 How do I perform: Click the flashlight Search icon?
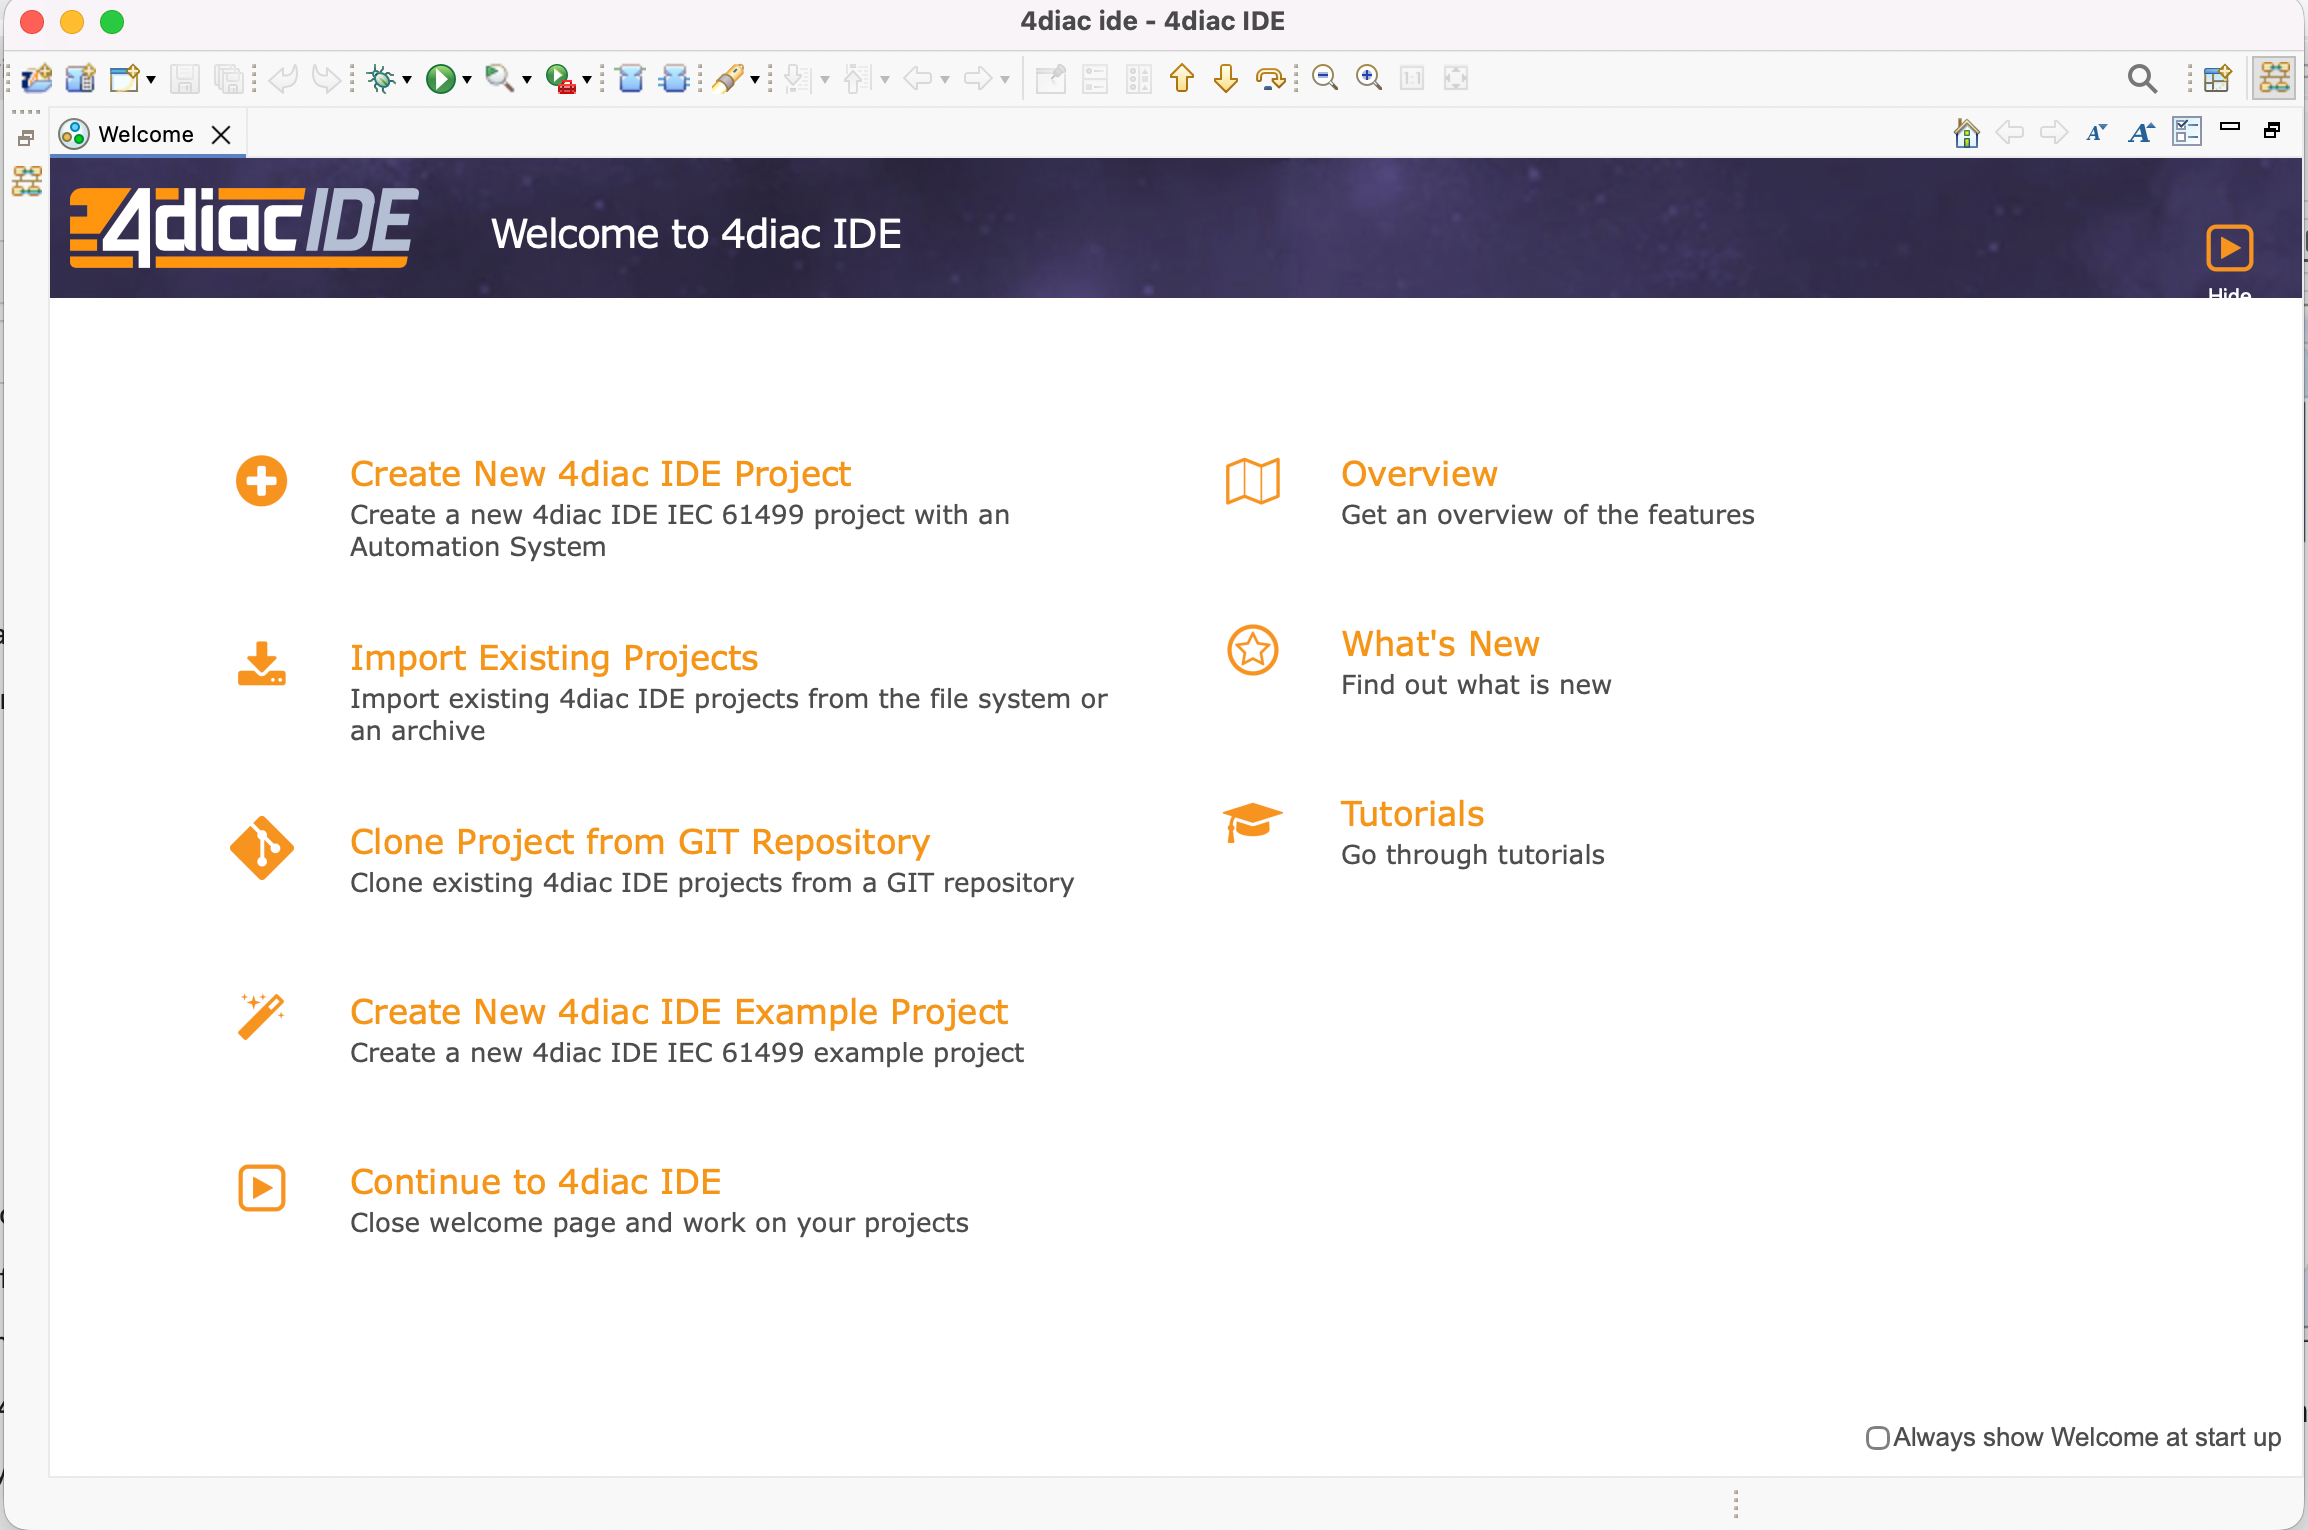[x=729, y=78]
